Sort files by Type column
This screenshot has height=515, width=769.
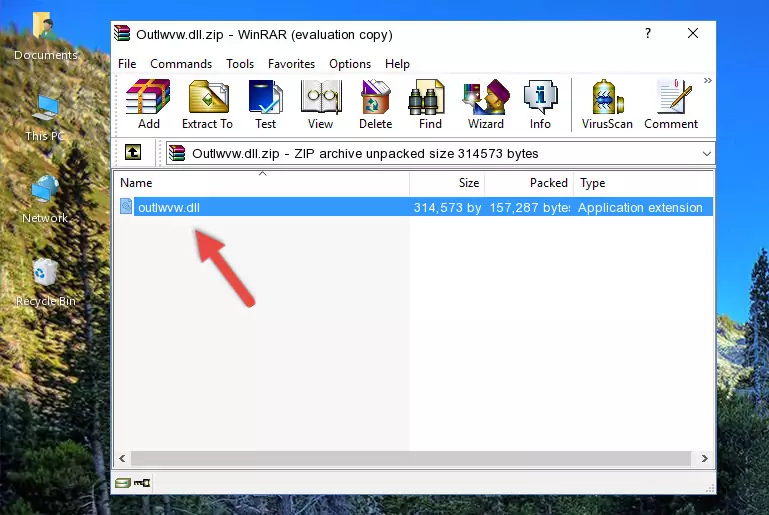click(643, 183)
